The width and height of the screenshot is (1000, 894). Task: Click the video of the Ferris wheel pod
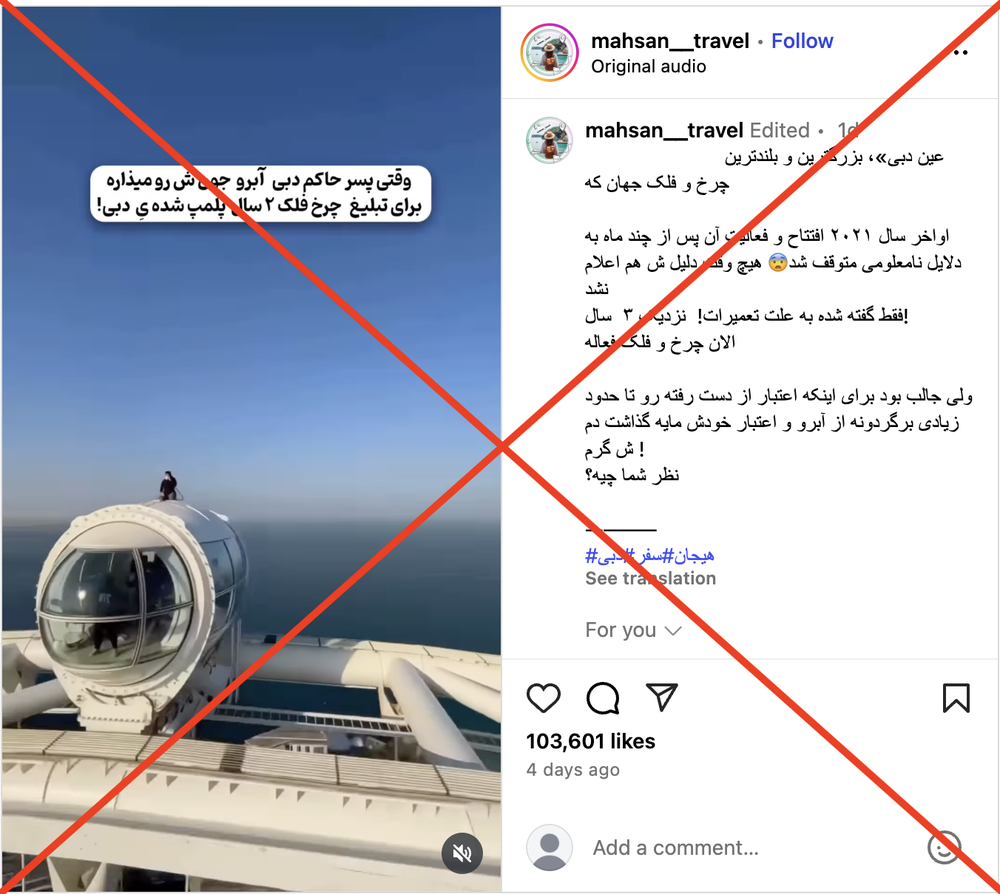pyautogui.click(x=251, y=449)
